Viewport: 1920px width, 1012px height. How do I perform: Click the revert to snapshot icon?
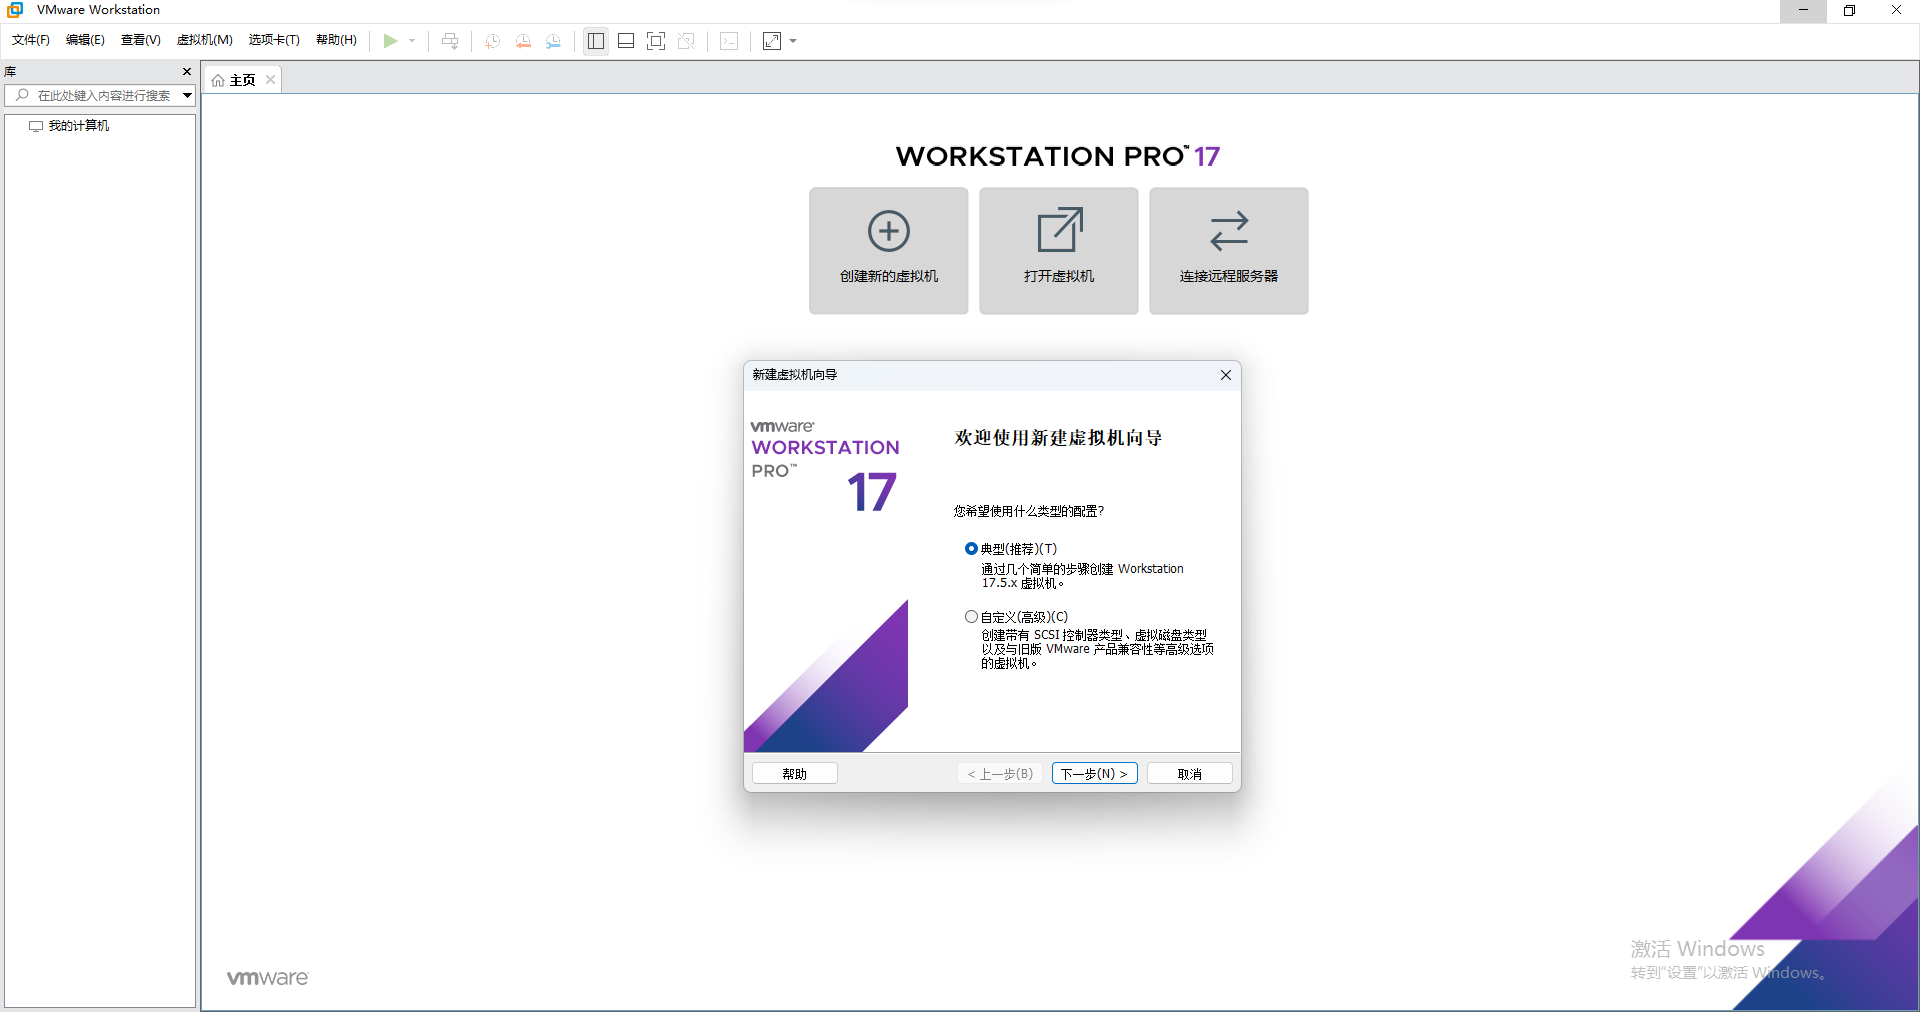tap(523, 41)
